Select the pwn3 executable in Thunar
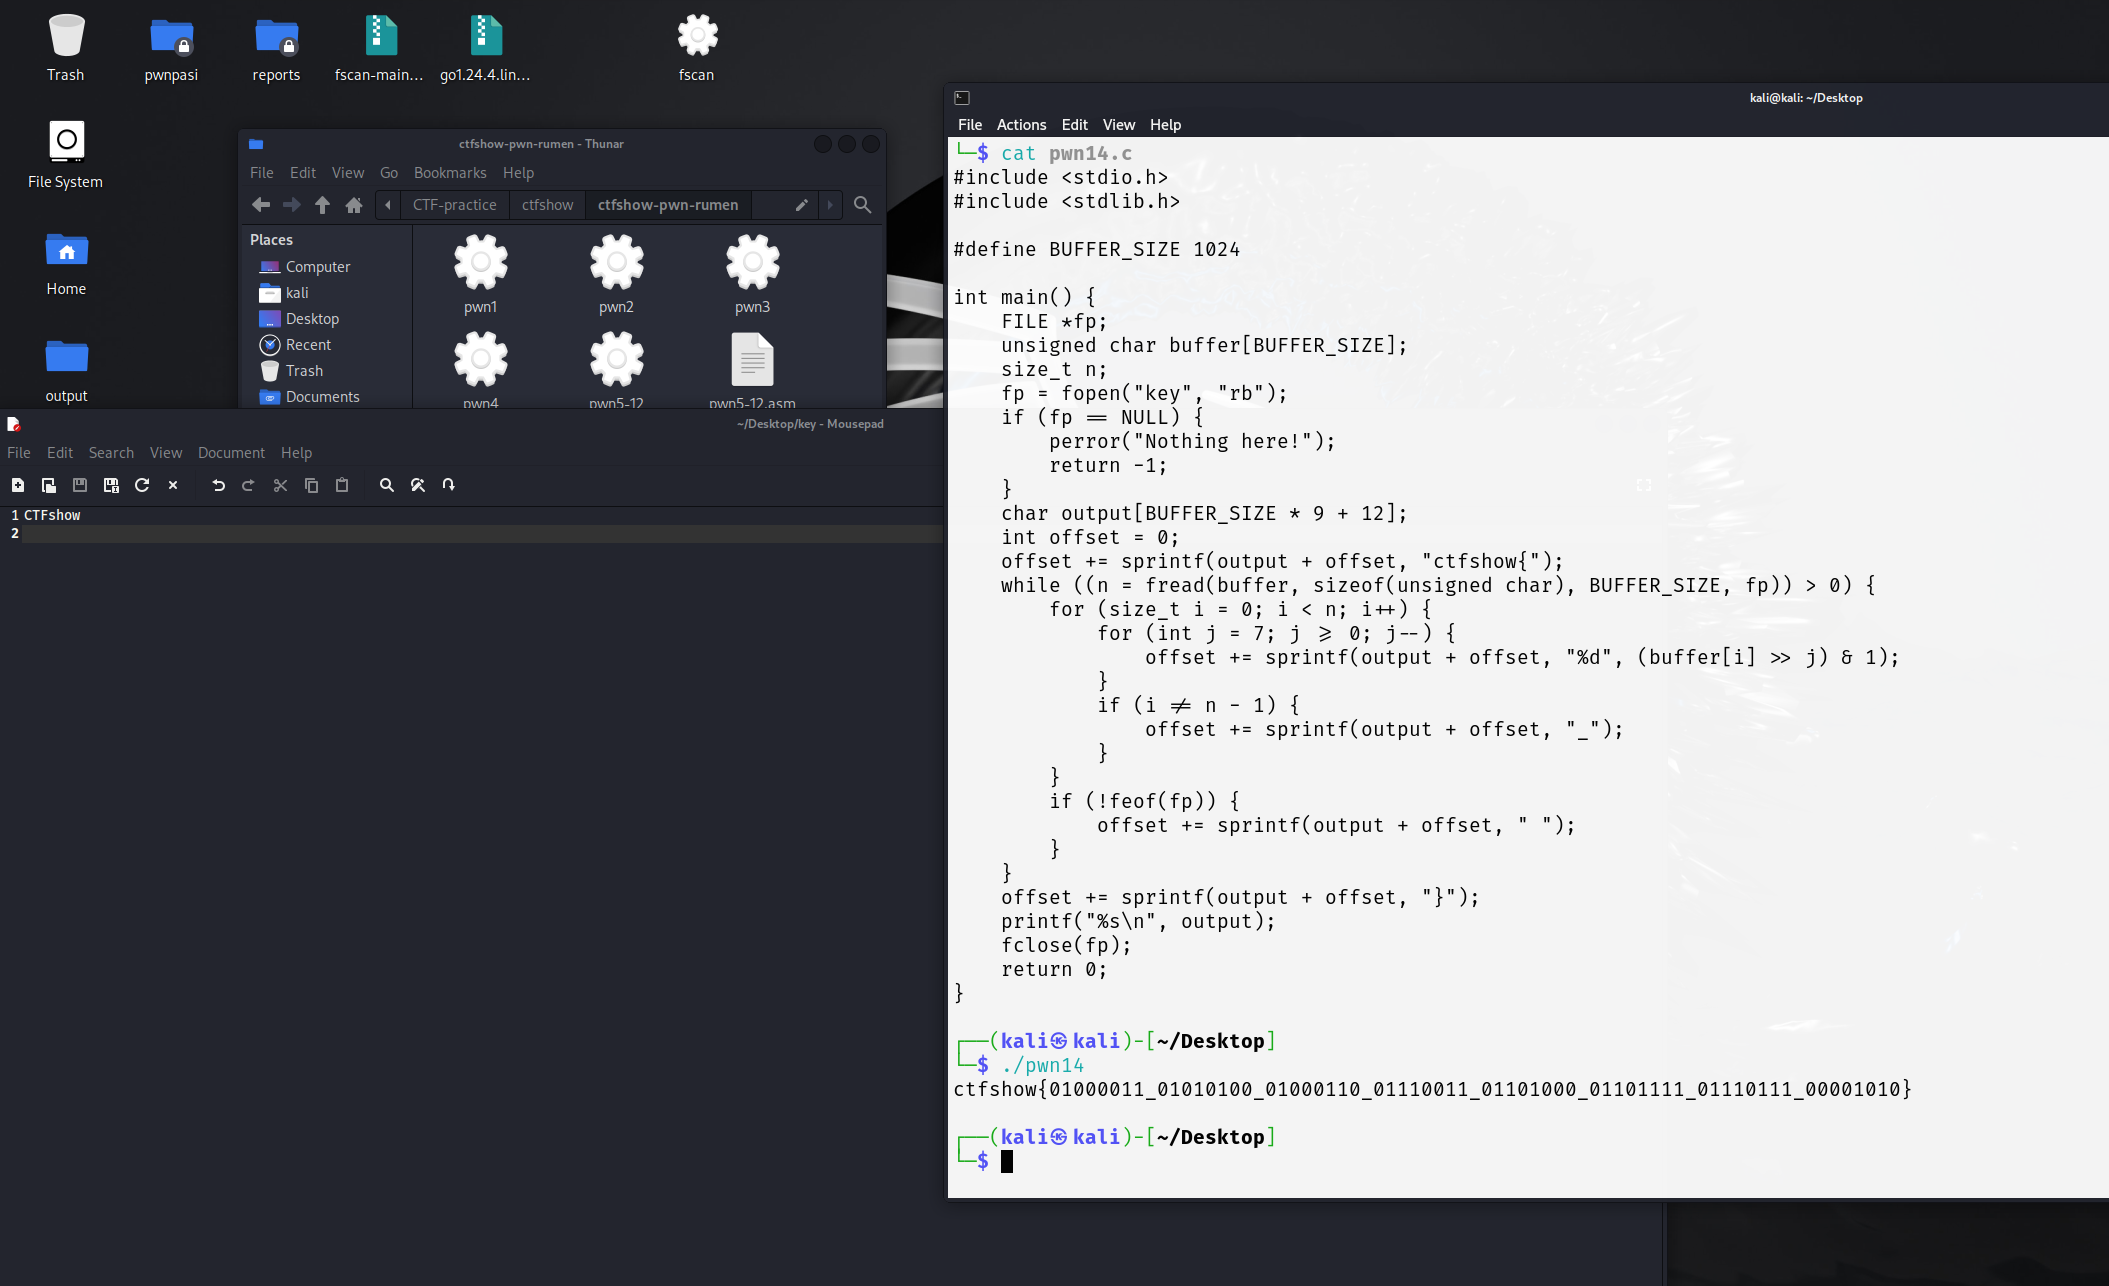Image resolution: width=2109 pixels, height=1286 pixels. tap(753, 275)
